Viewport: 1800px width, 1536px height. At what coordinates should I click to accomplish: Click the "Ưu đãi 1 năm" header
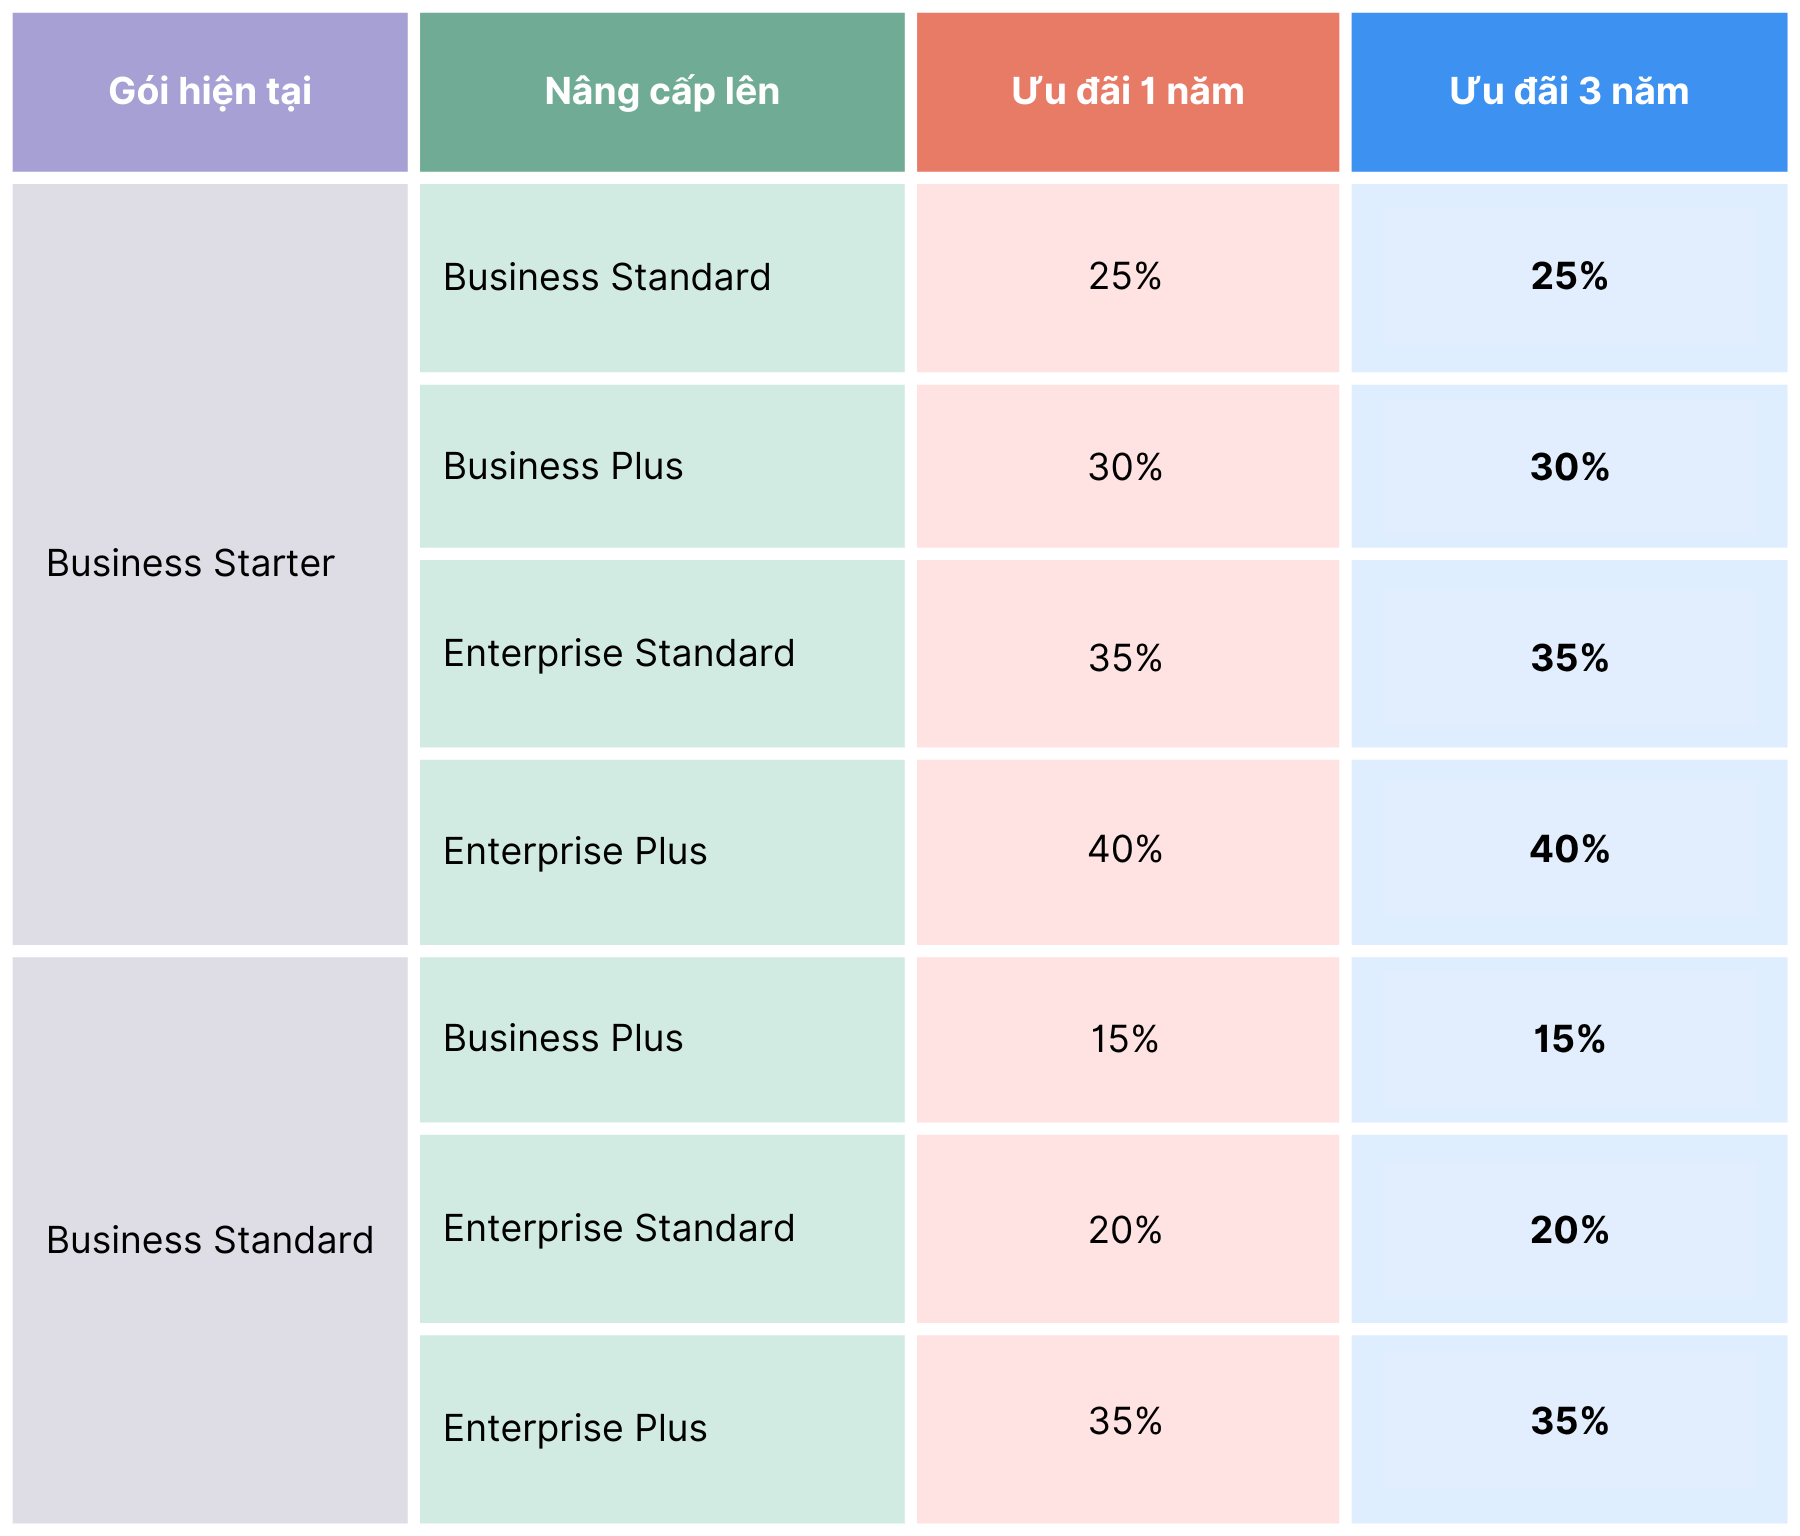click(1127, 92)
